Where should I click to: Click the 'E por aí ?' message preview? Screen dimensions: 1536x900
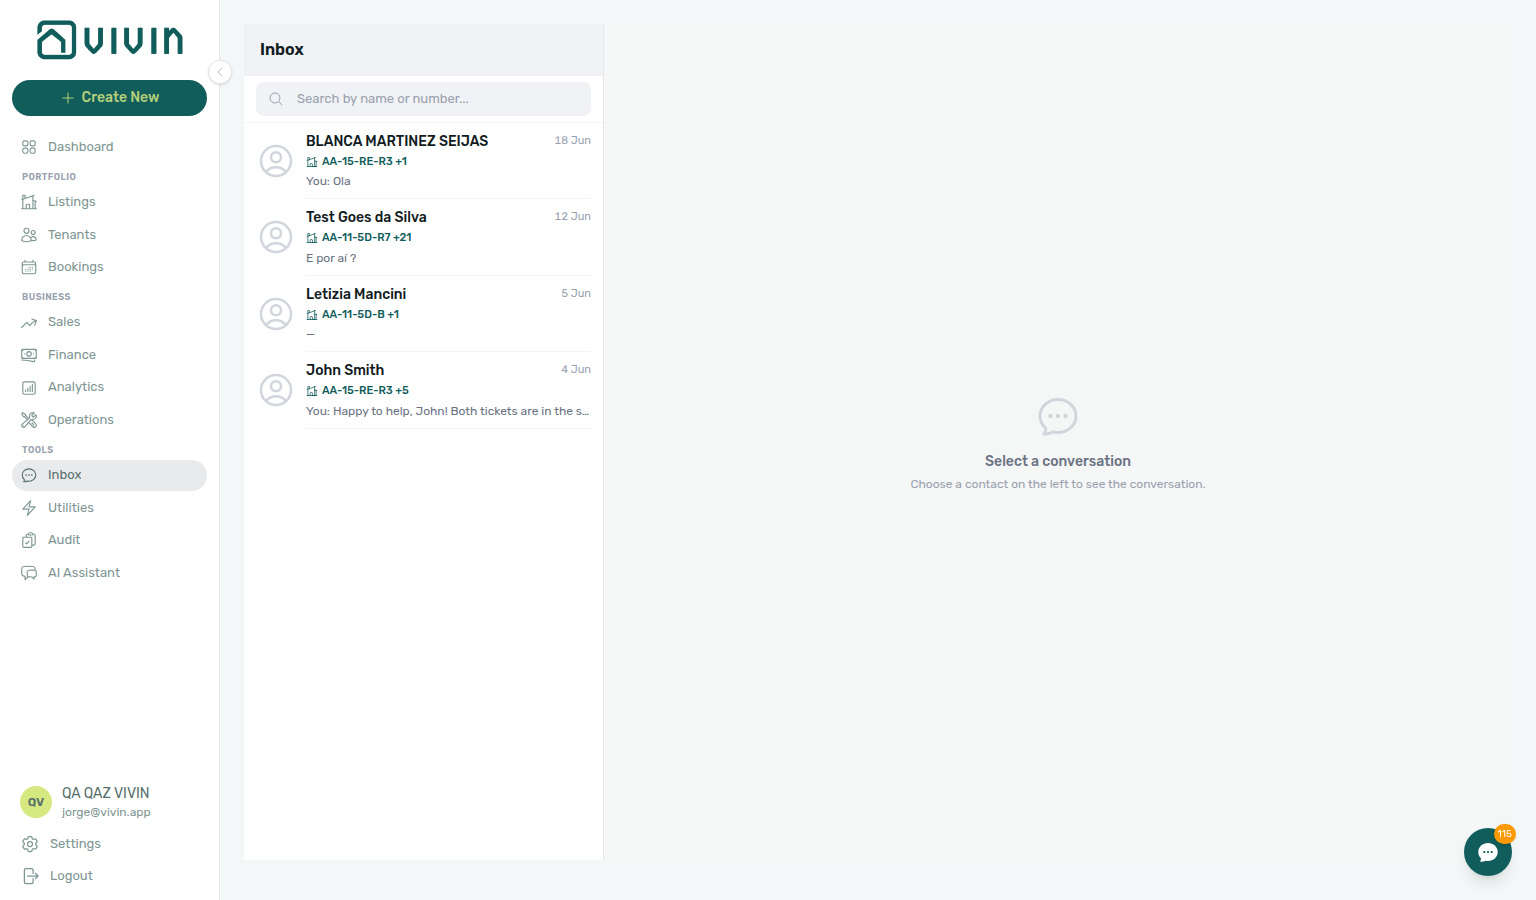331,258
